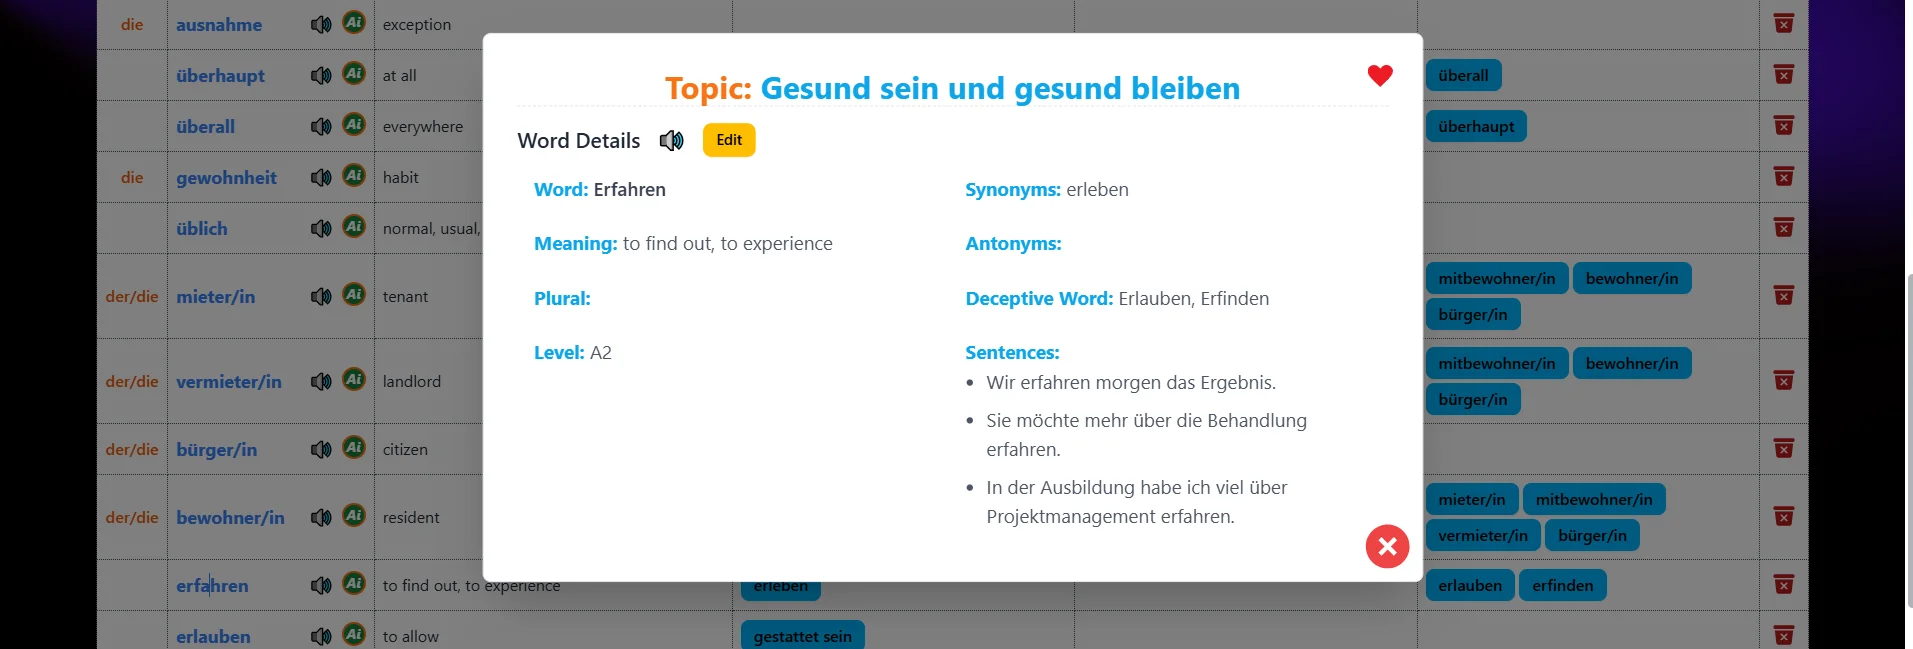Play pronunciation for gewohnheit

(320, 178)
